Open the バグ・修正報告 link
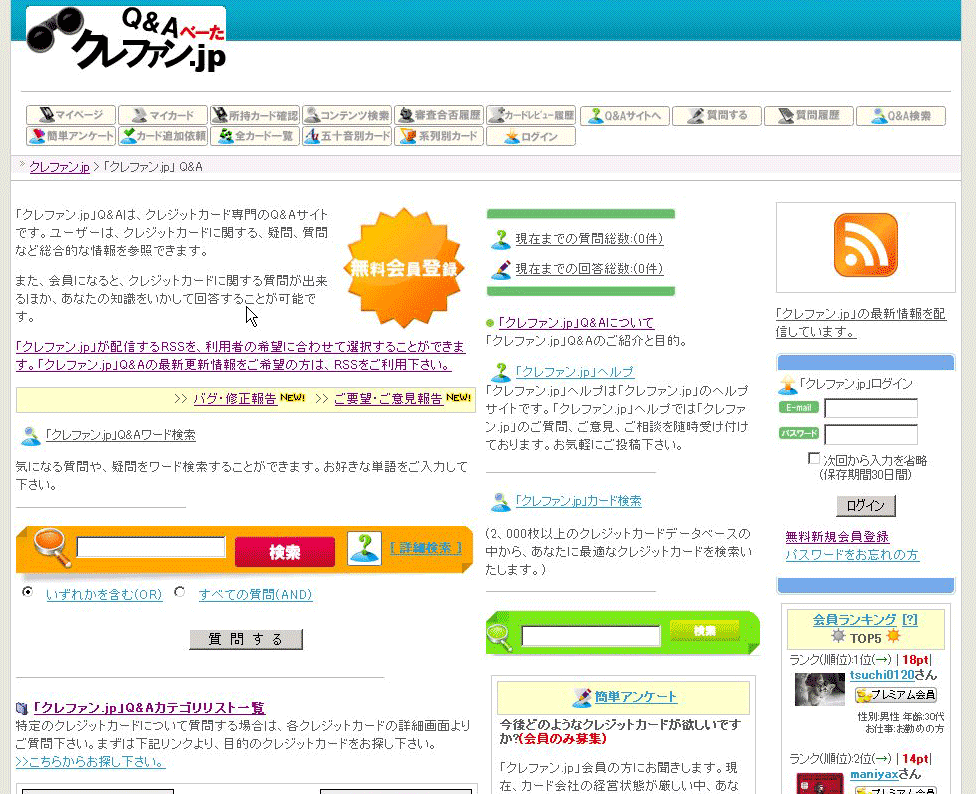 (234, 399)
